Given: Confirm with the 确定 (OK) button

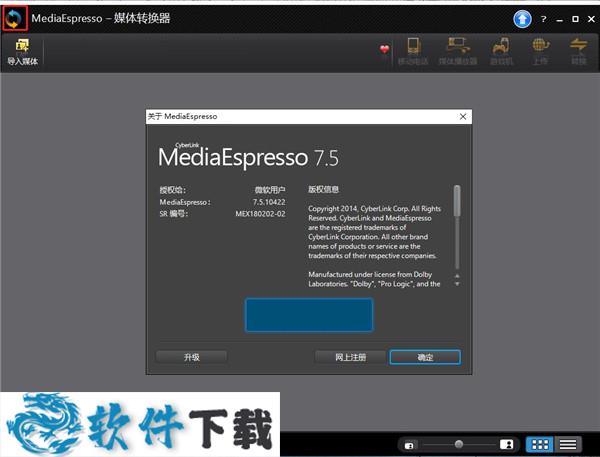Looking at the screenshot, I should 425,357.
